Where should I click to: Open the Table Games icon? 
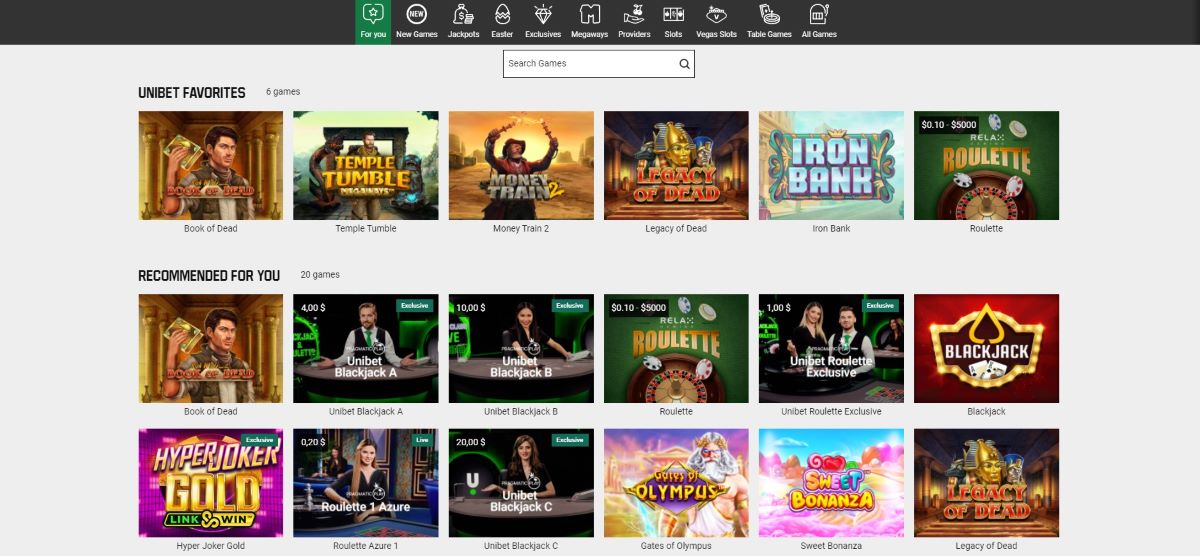pyautogui.click(x=770, y=14)
